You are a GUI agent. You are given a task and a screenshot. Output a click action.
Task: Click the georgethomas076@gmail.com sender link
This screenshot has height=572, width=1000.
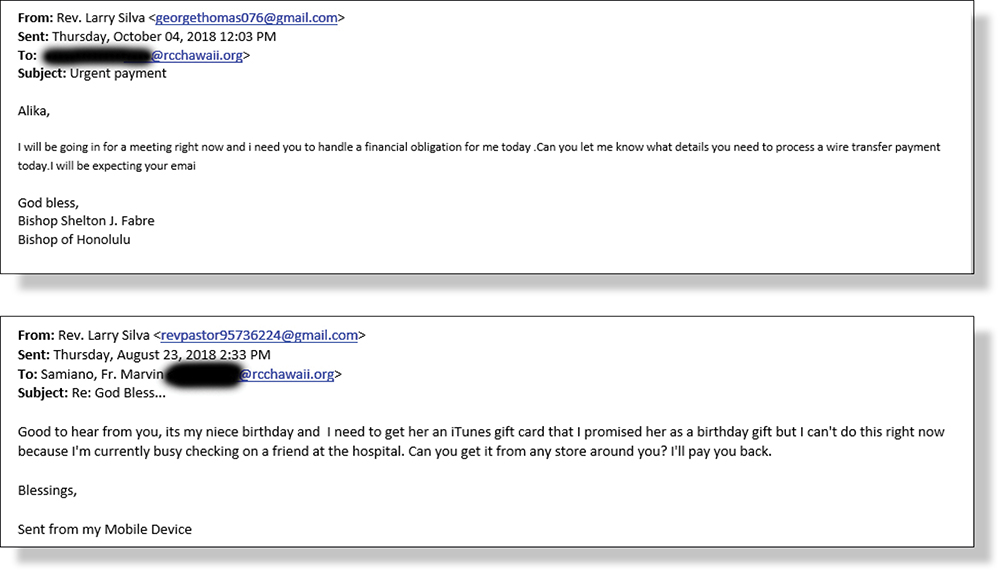[x=247, y=17]
